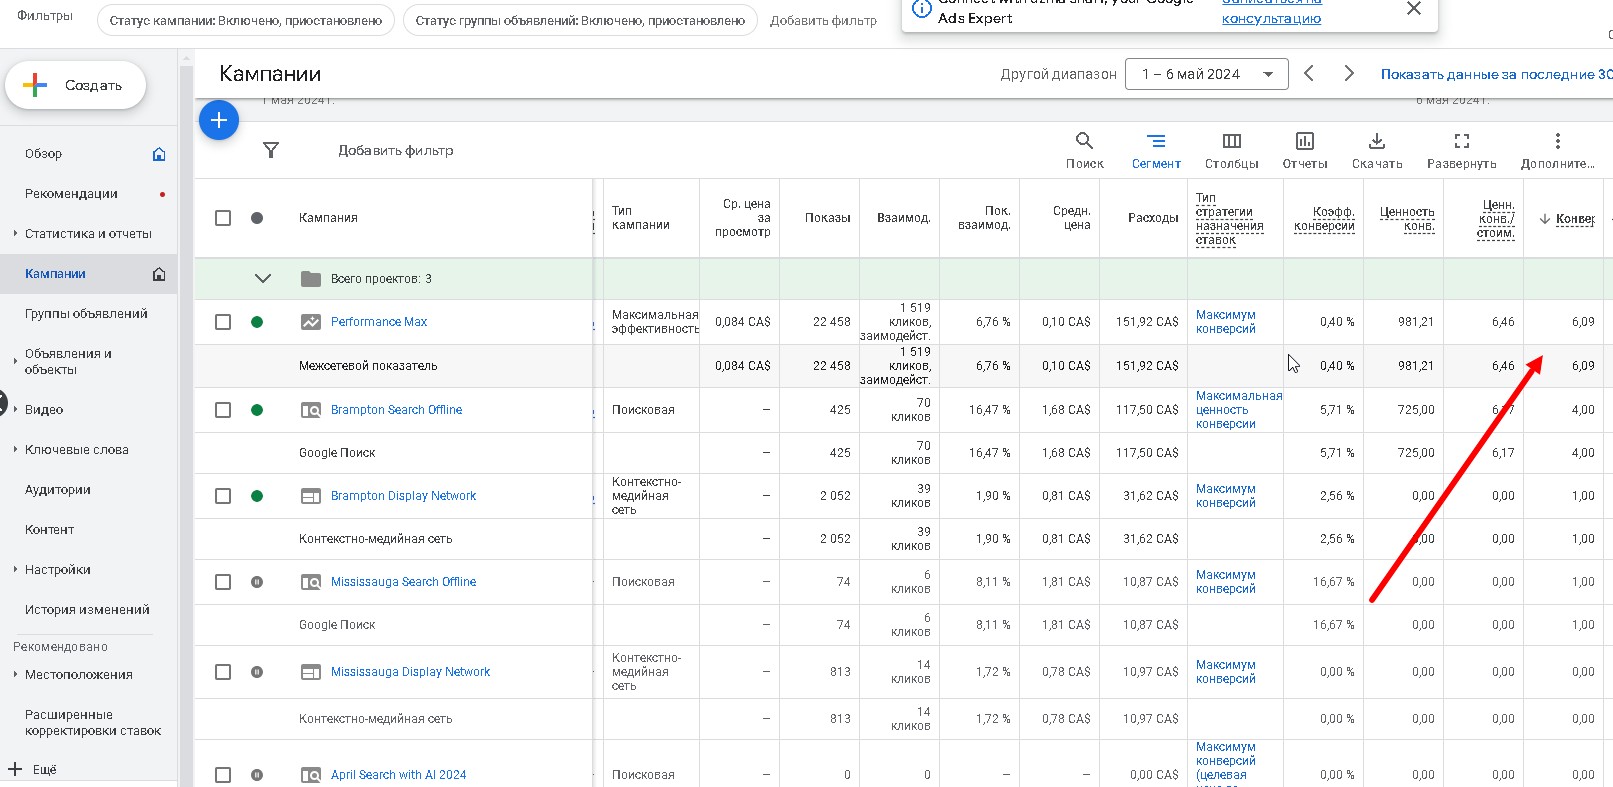
Task: Open the Поиск search tool
Action: 1084,151
